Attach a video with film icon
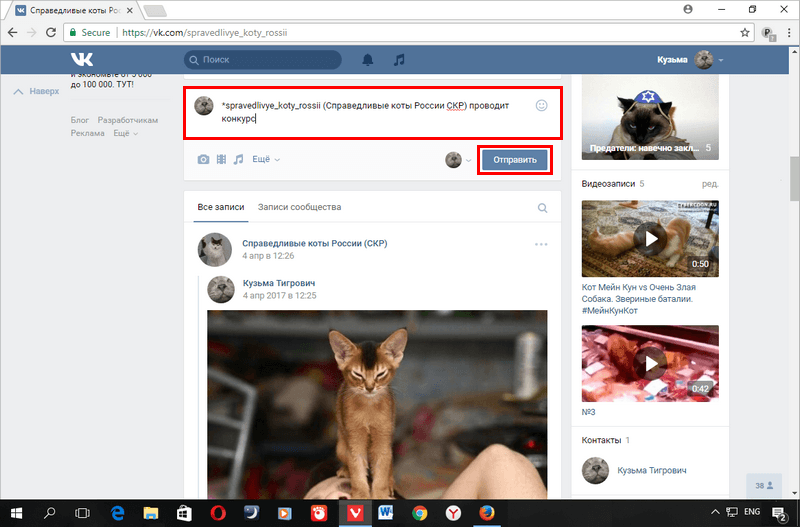 pyautogui.click(x=221, y=160)
